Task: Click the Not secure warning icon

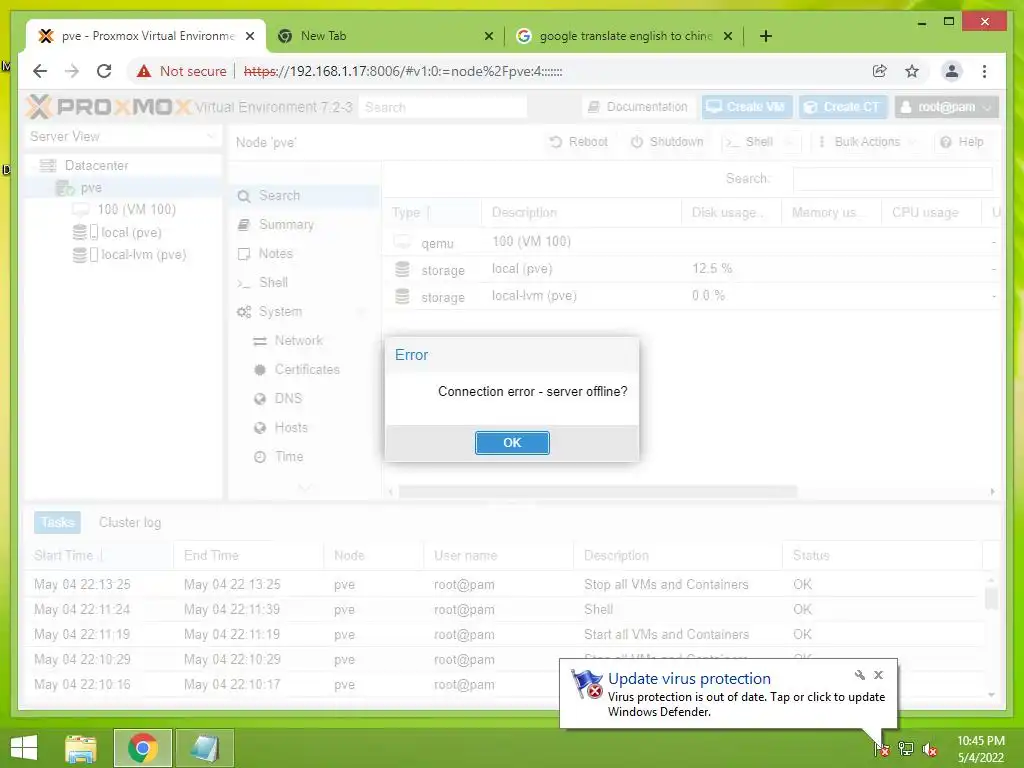Action: pos(144,71)
